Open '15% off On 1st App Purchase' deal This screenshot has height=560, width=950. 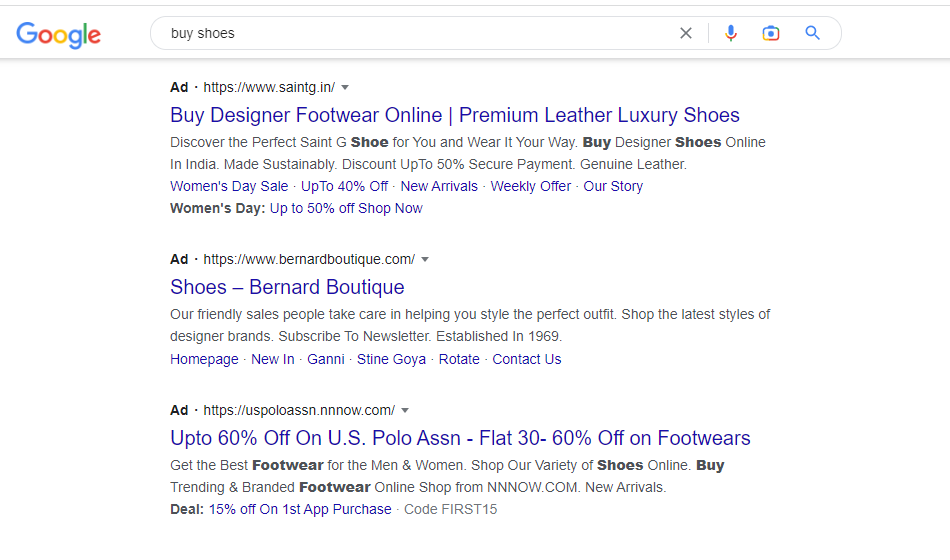[x=300, y=509]
